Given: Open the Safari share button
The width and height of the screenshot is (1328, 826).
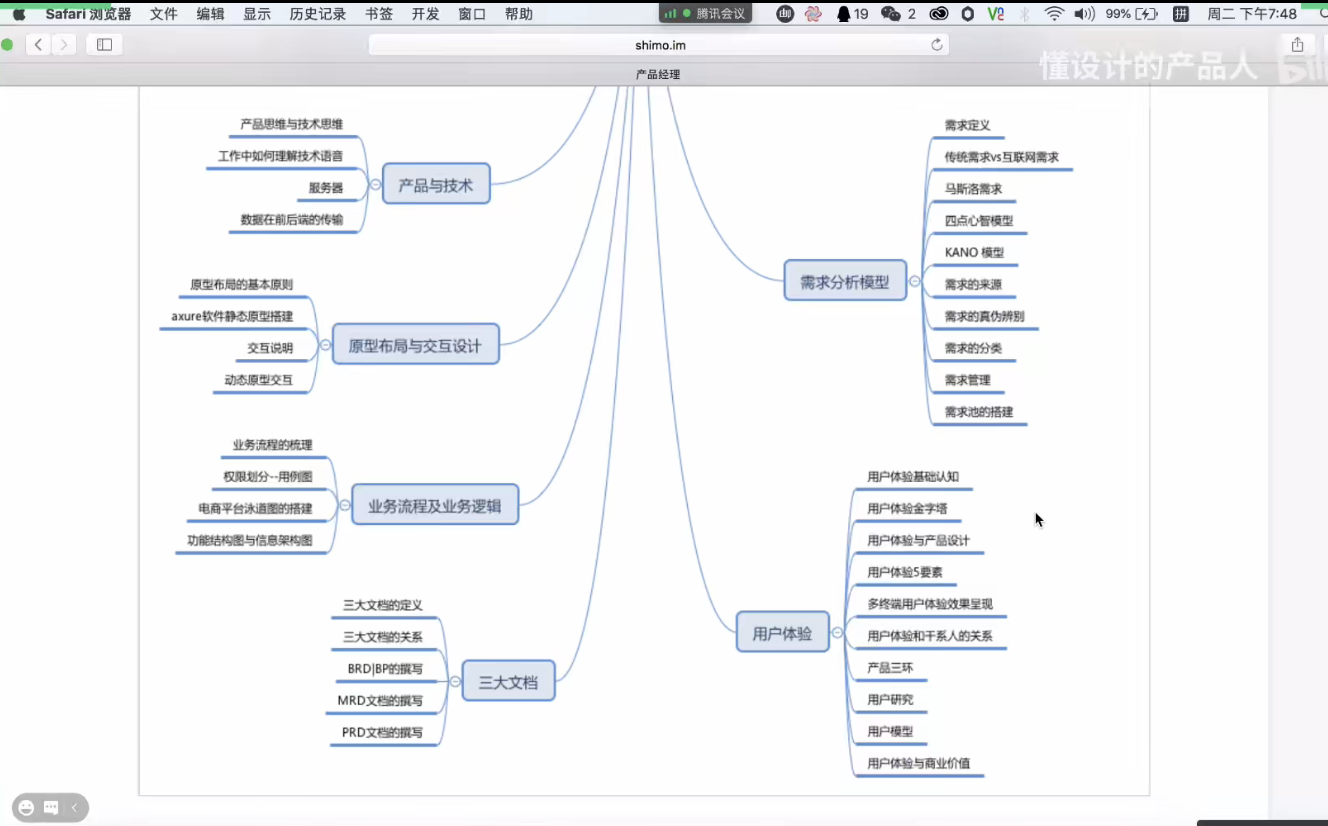Looking at the screenshot, I should [1297, 44].
